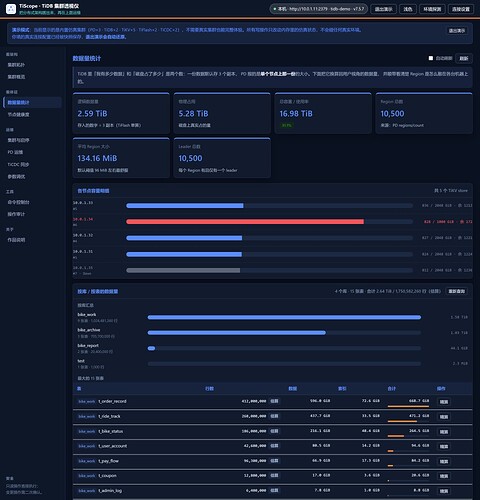Click the TiScope logo icon
The width and height of the screenshot is (480, 500).
[x=11, y=9]
